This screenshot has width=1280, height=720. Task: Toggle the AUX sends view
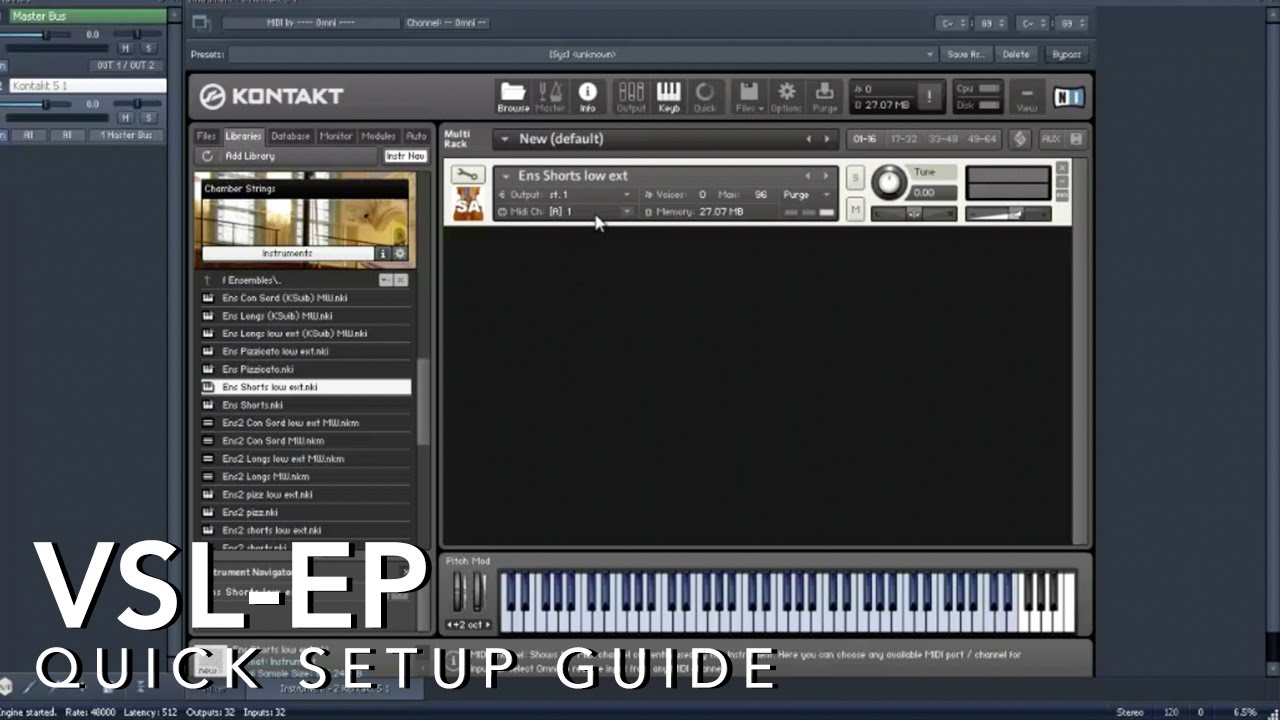click(1051, 139)
